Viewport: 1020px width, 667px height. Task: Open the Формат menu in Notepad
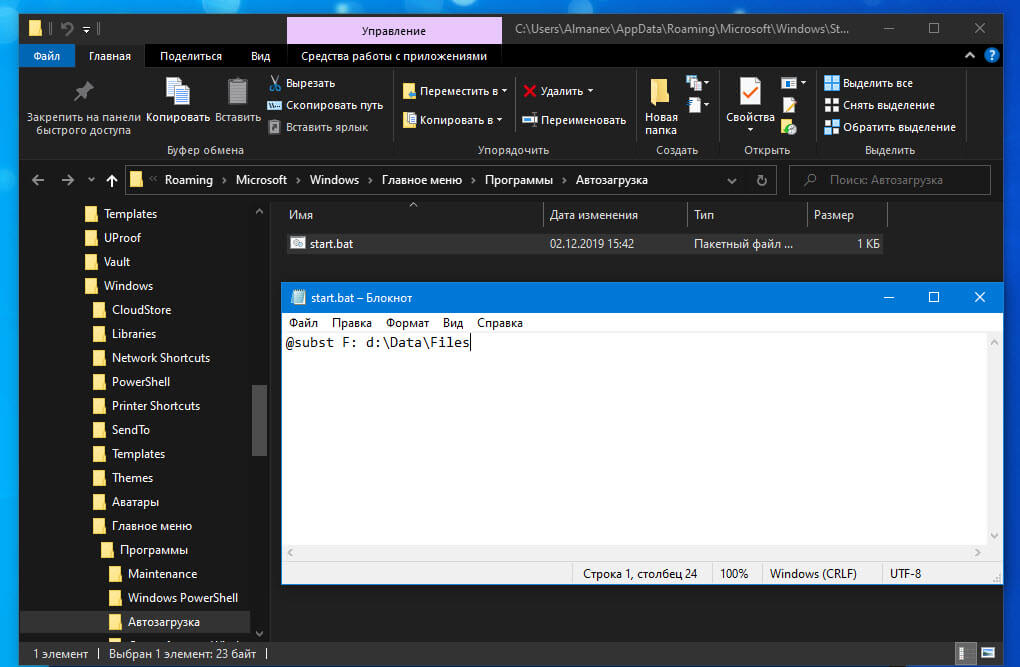point(407,323)
